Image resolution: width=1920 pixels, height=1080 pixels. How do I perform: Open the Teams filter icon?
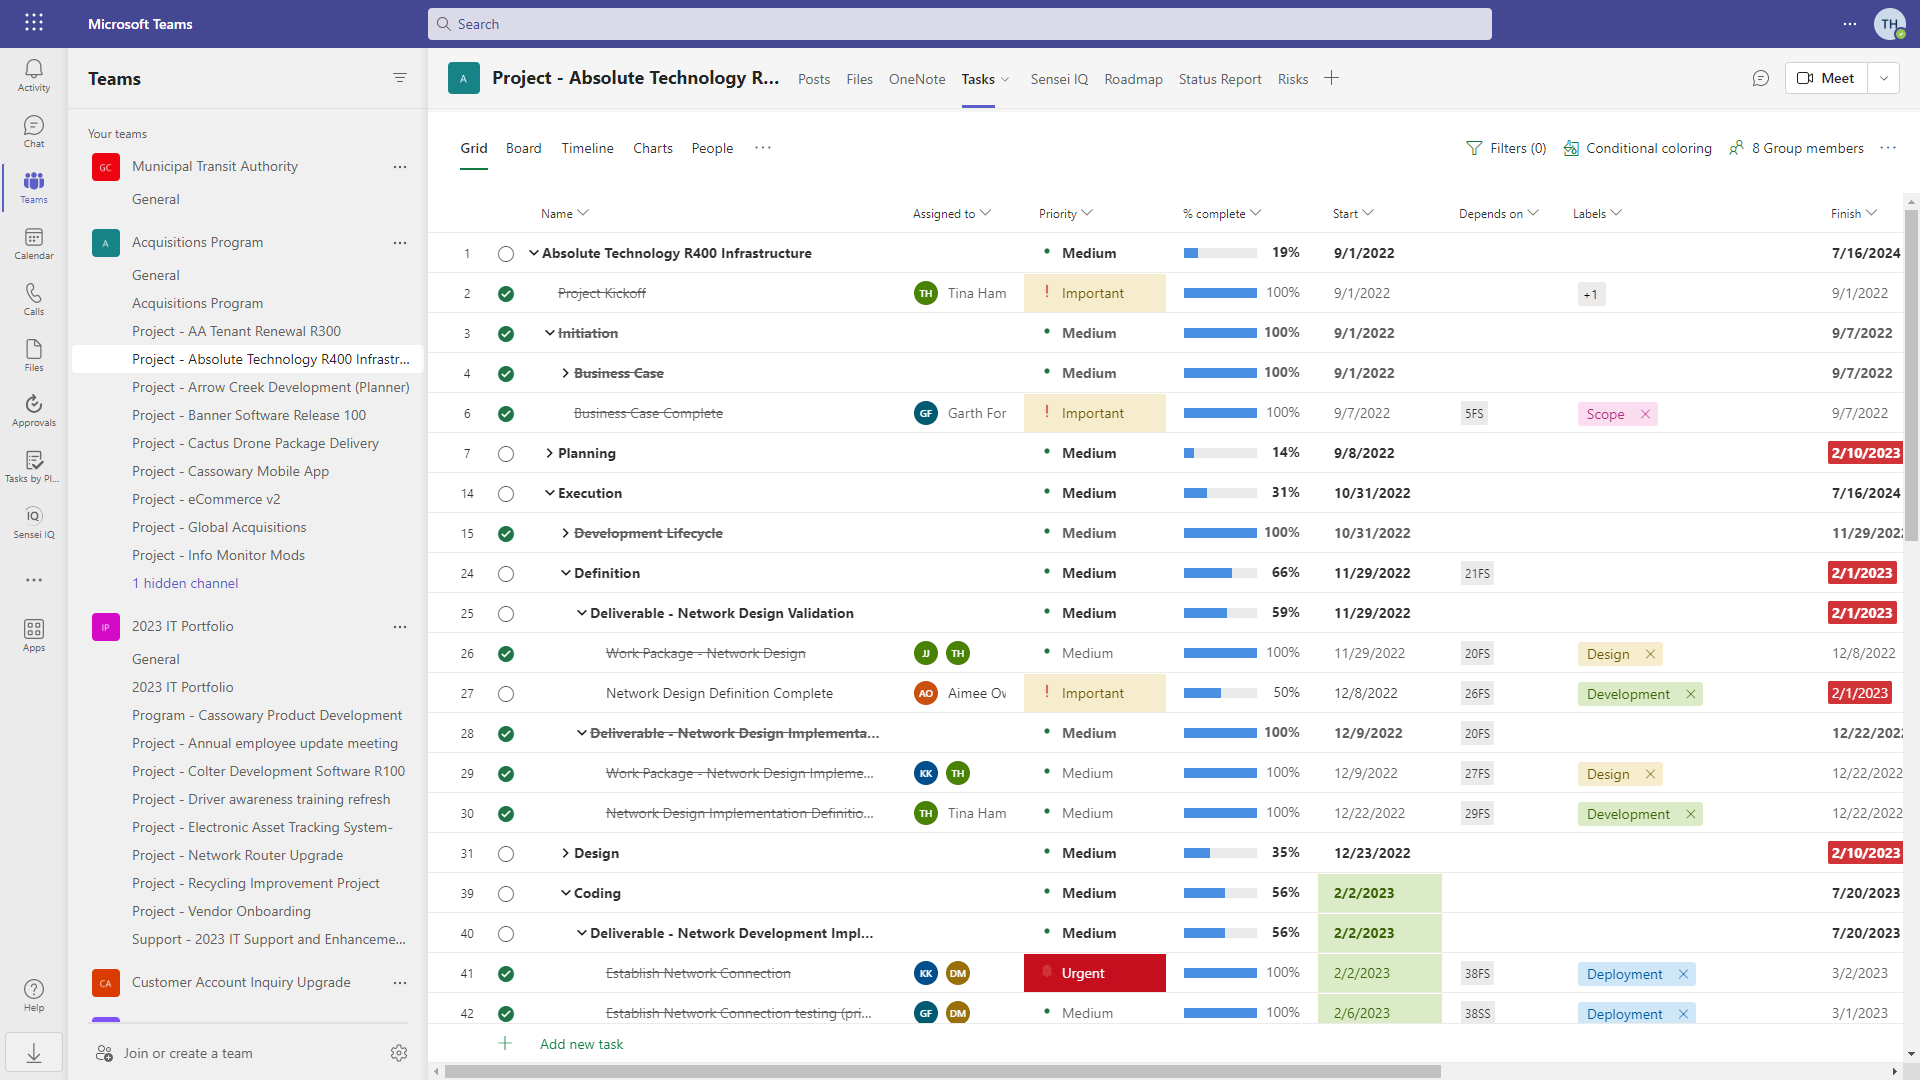click(x=400, y=78)
